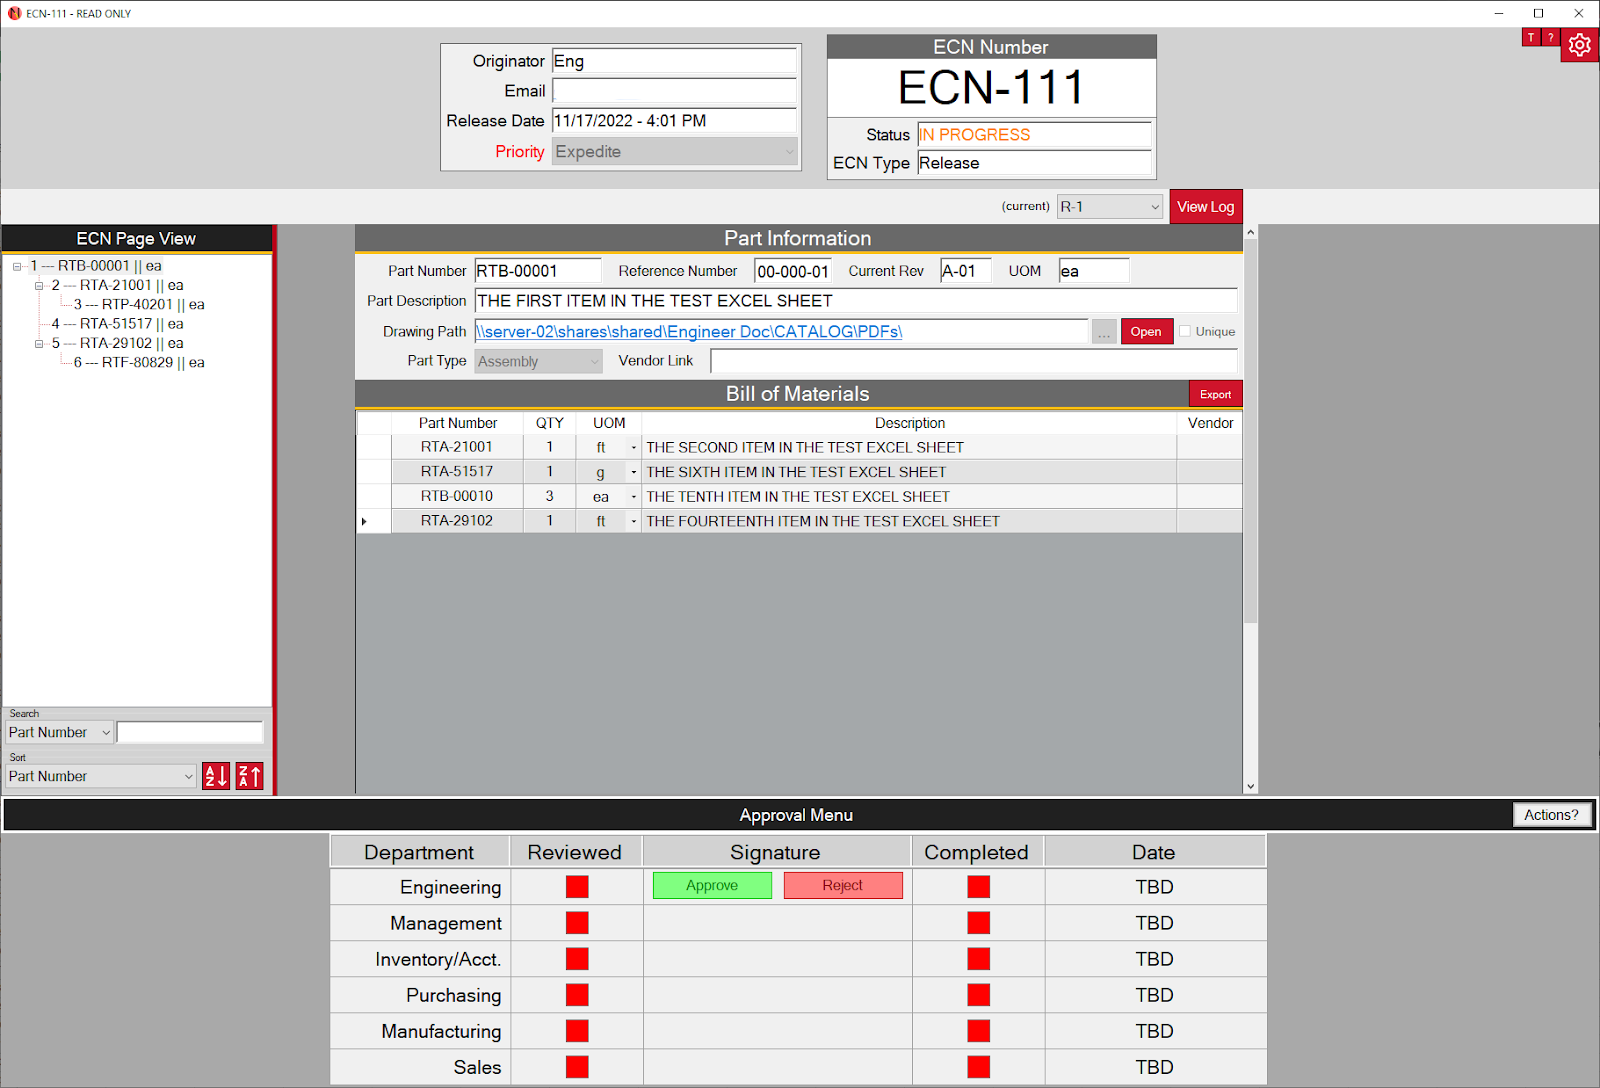Open settings via the gear icon
This screenshot has width=1600, height=1088.
click(x=1579, y=45)
